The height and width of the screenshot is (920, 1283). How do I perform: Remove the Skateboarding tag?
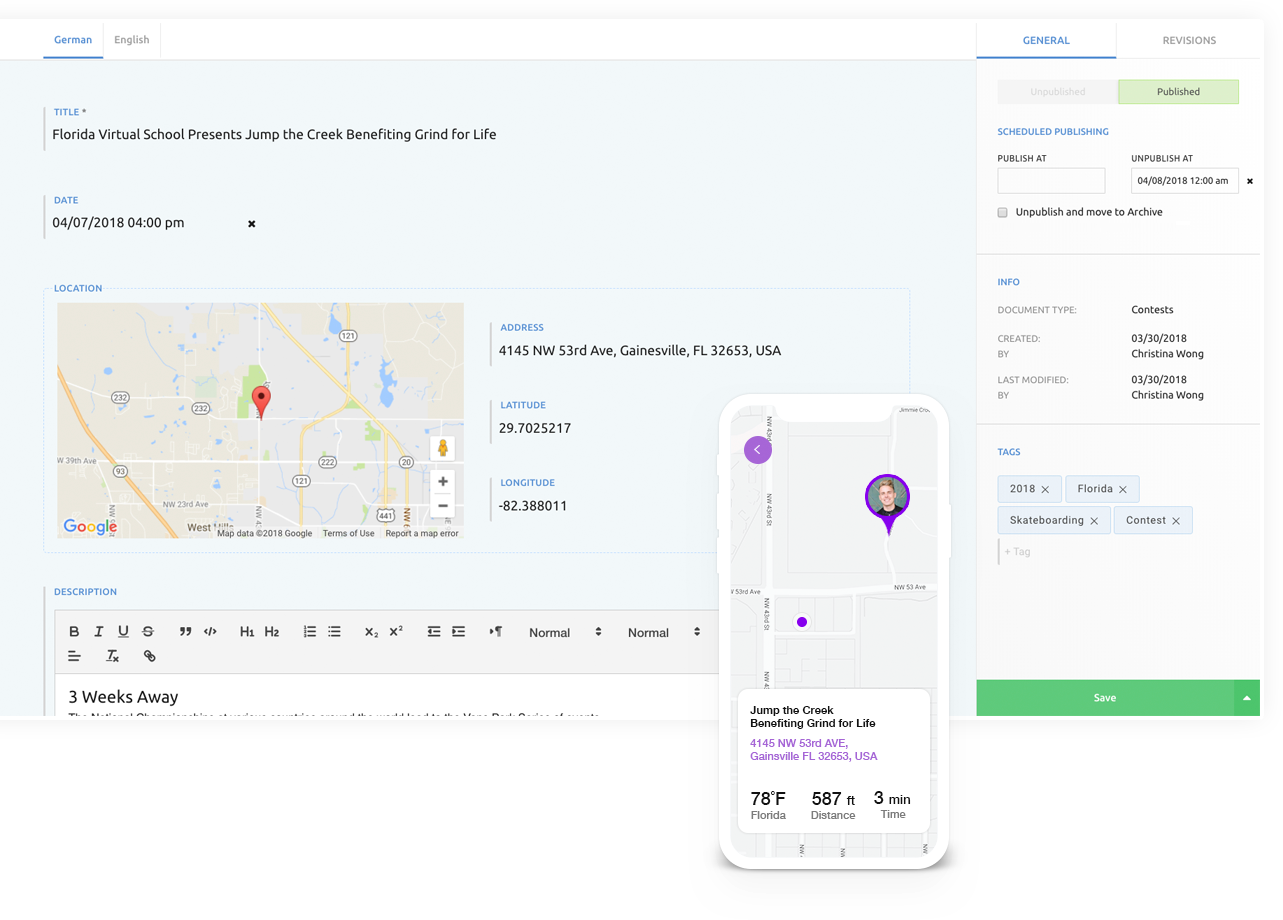[1094, 521]
